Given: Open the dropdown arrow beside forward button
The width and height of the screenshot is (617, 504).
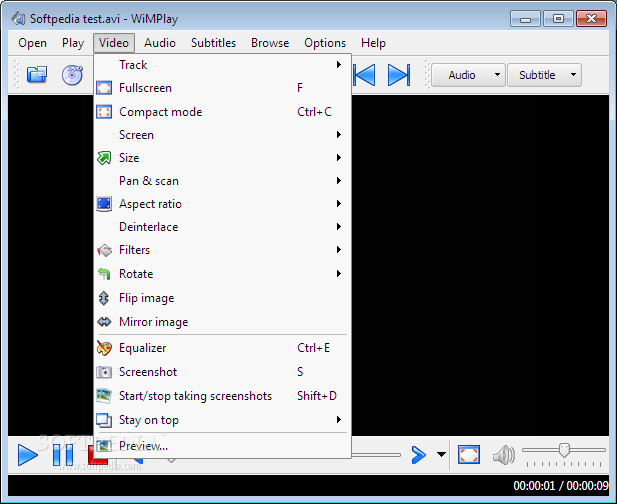Looking at the screenshot, I should [x=442, y=454].
